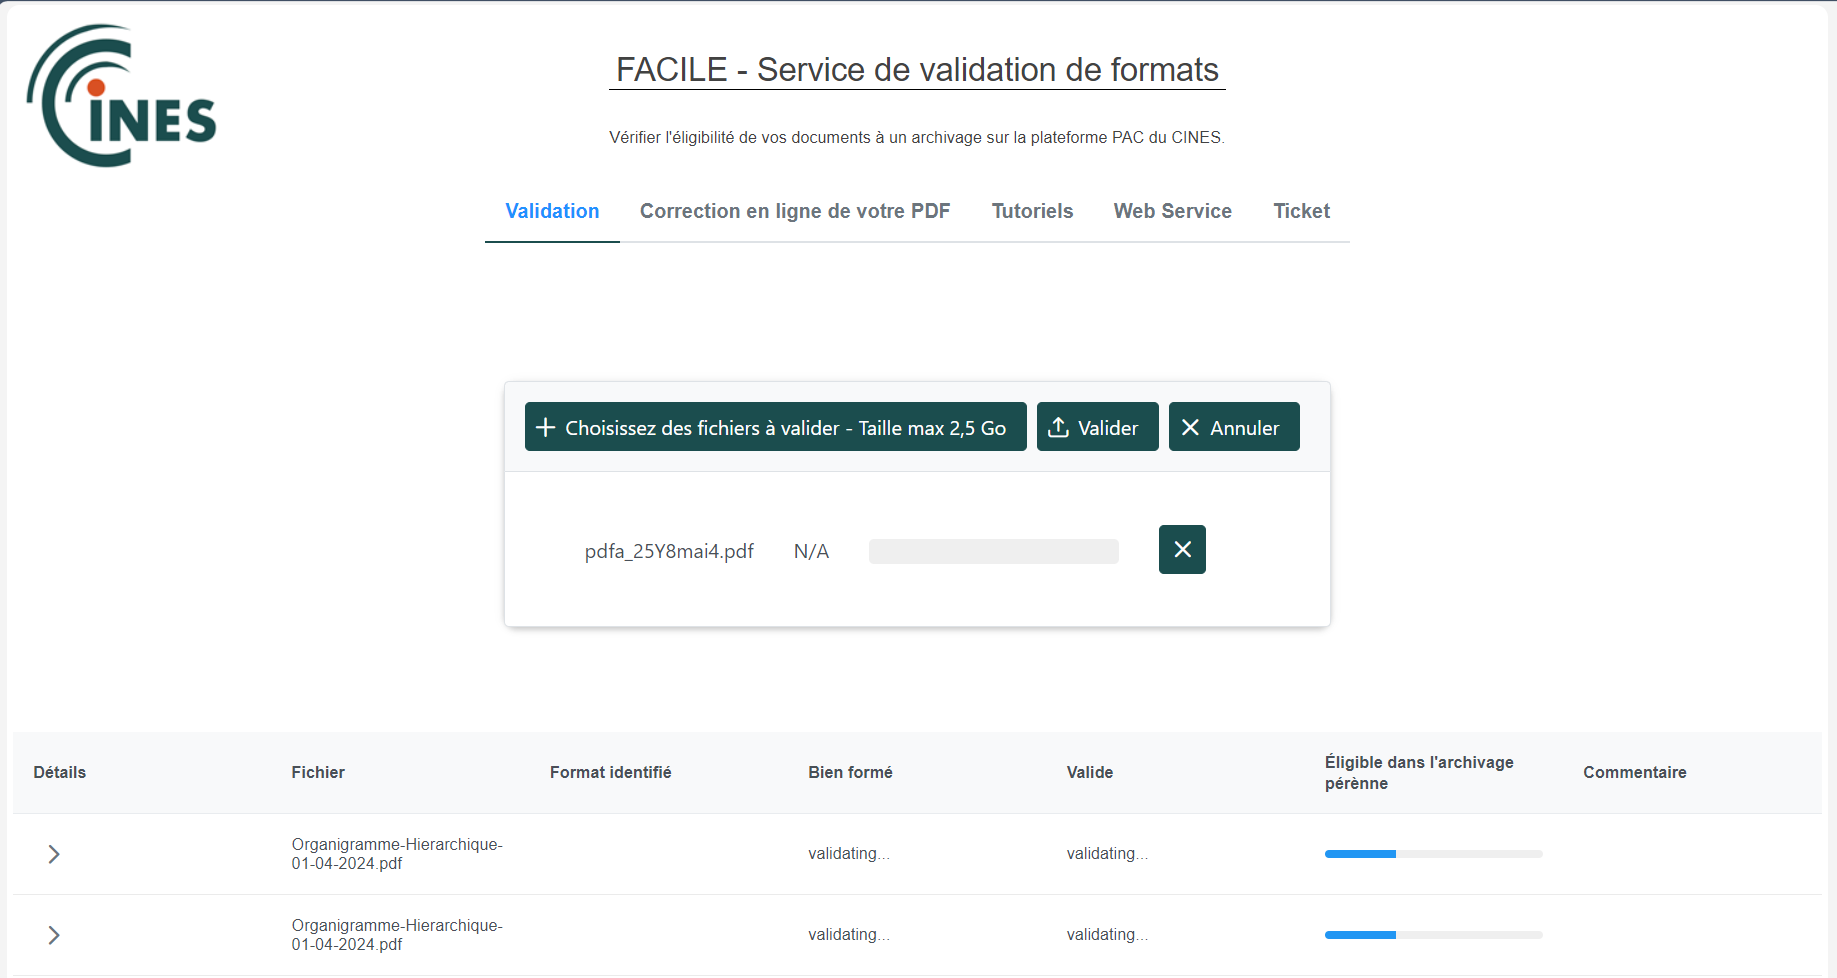This screenshot has height=978, width=1837.
Task: Click Choisissez des fichiers à valider button
Action: [x=776, y=427]
